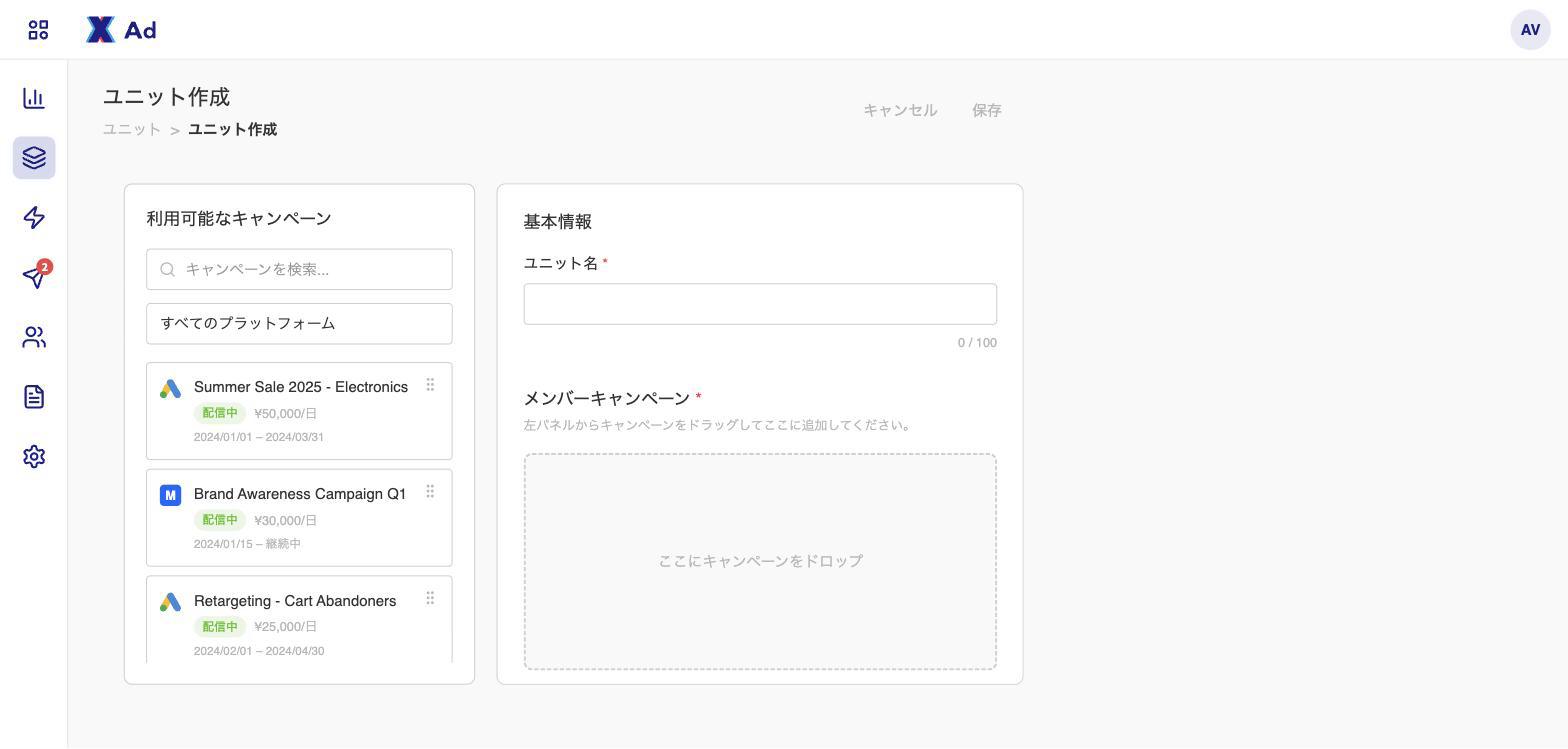
Task: Click the メンバーキャンペーン label
Action: [x=607, y=398]
